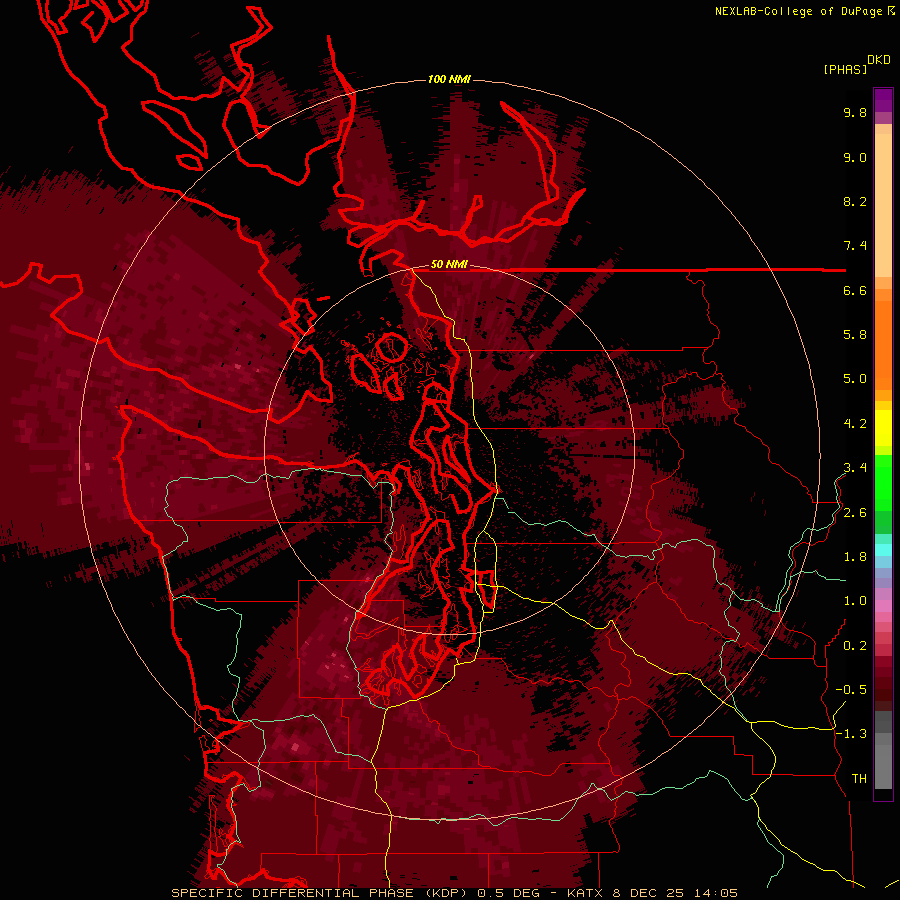Click the 4.2 scale value
The image size is (900, 900).
pyautogui.click(x=855, y=424)
